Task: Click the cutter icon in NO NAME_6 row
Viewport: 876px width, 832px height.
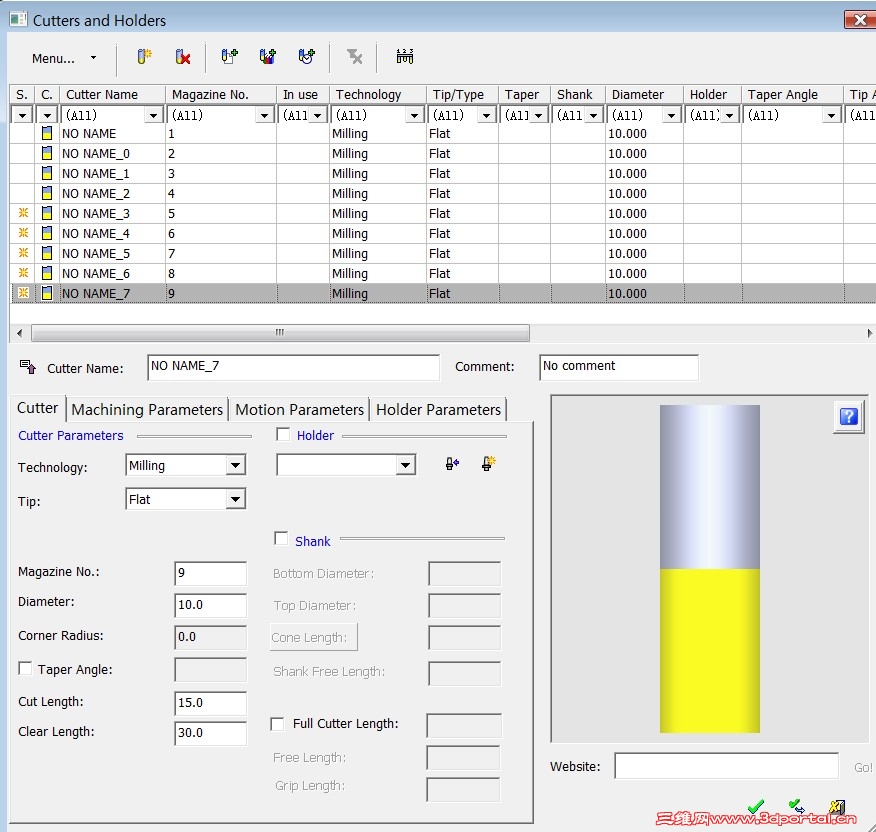Action: coord(47,273)
